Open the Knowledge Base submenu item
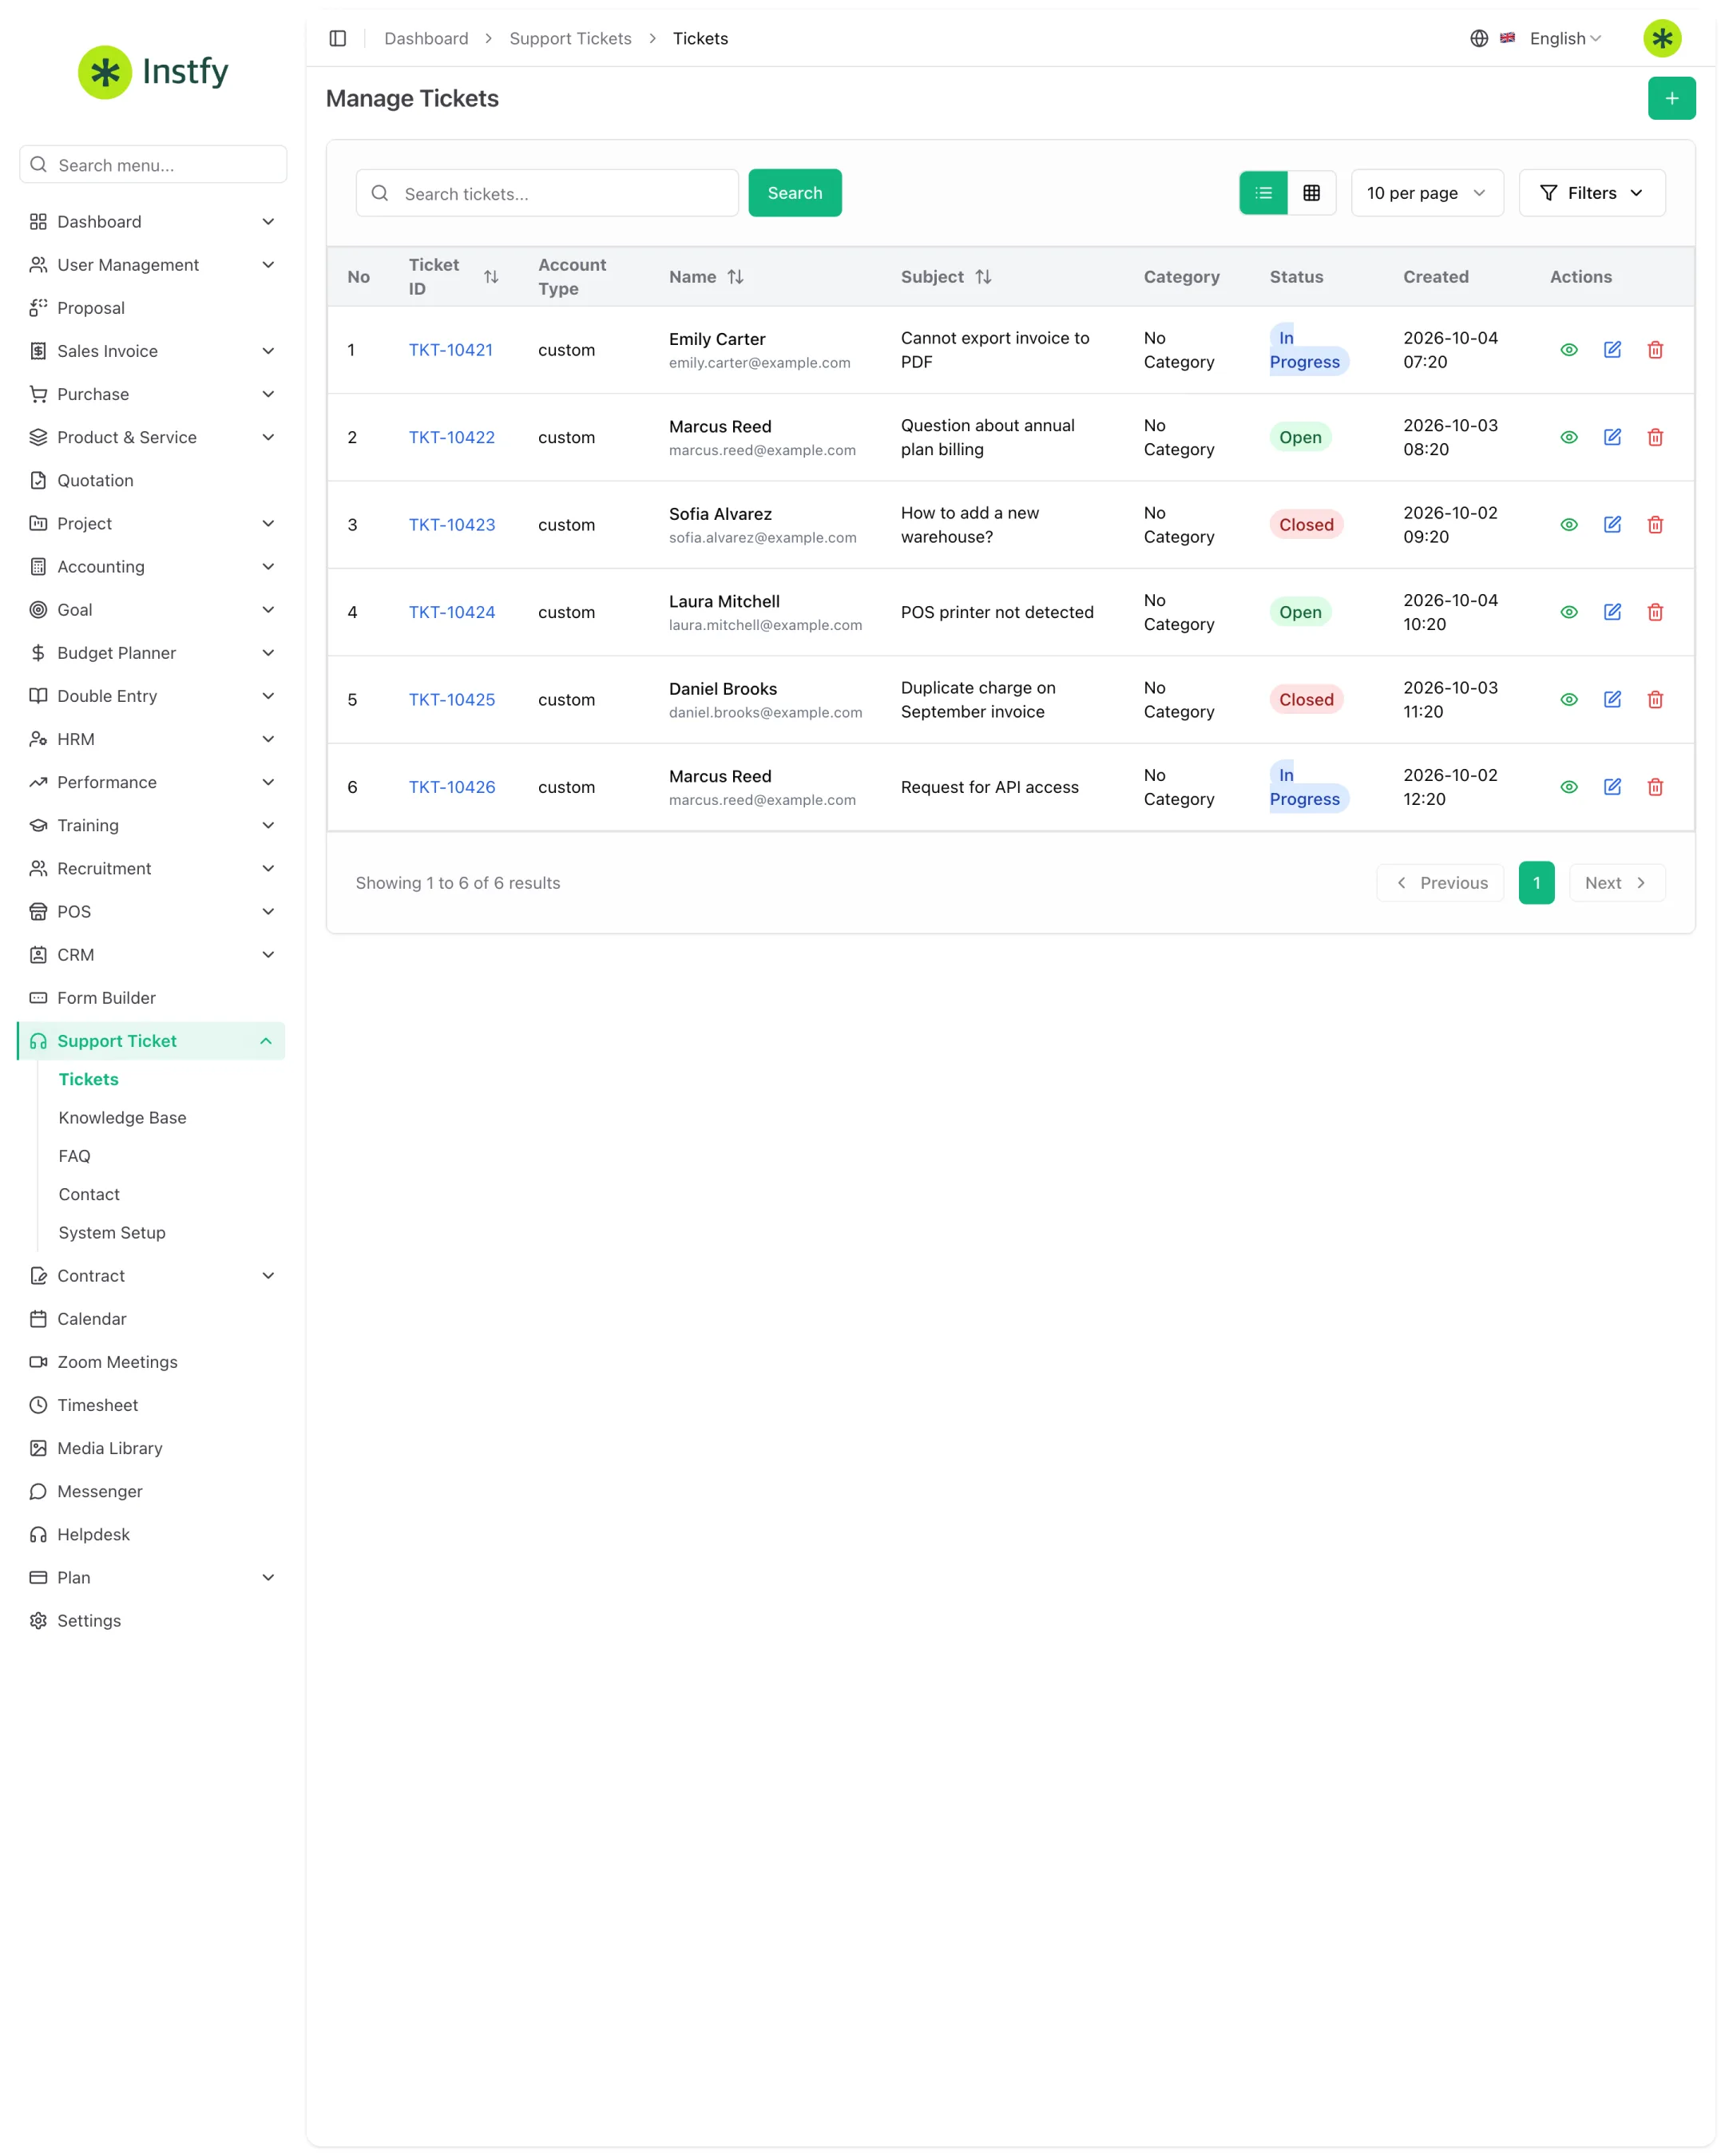1725x2156 pixels. (122, 1118)
